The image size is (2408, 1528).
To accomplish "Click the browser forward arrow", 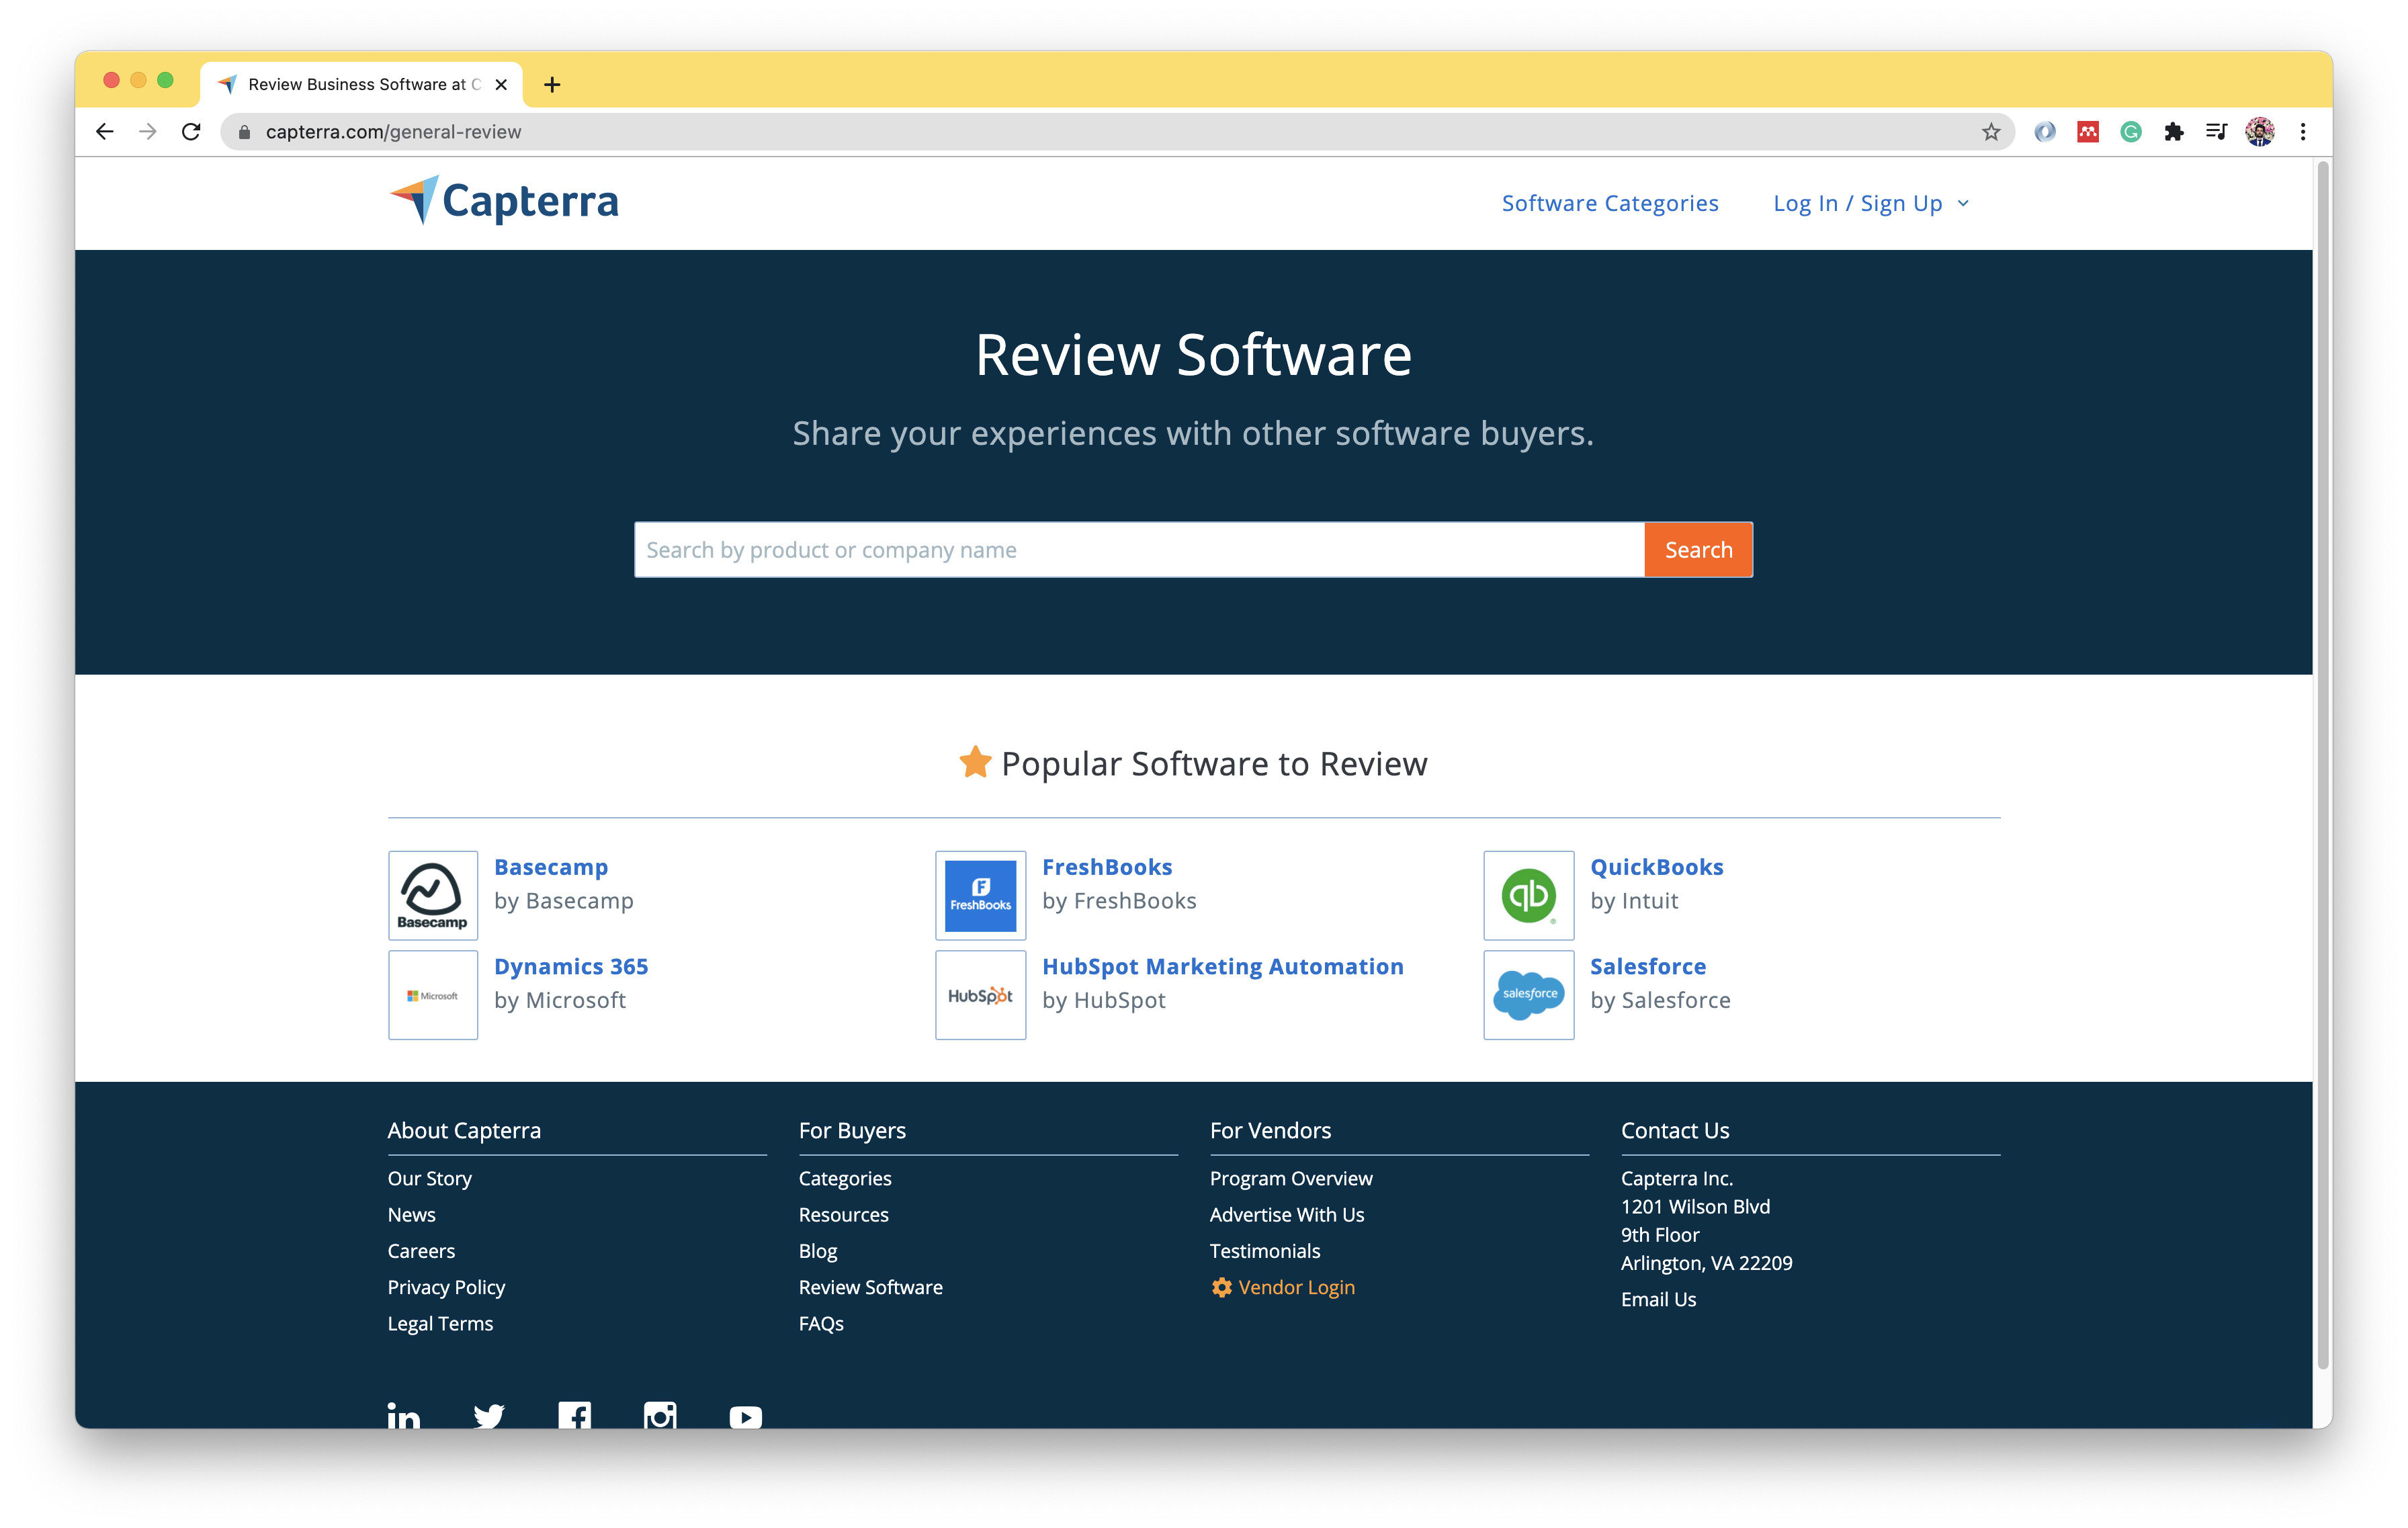I will [148, 131].
